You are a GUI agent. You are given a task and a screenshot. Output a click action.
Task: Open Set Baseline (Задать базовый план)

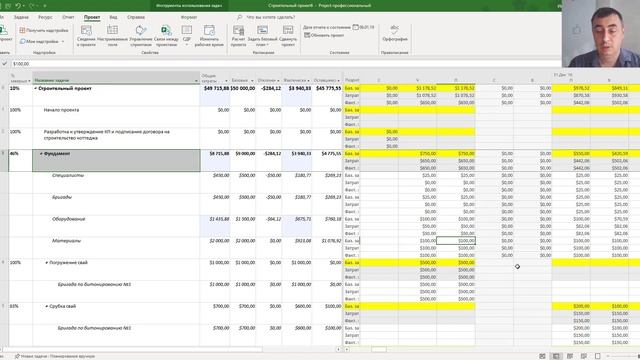point(262,36)
